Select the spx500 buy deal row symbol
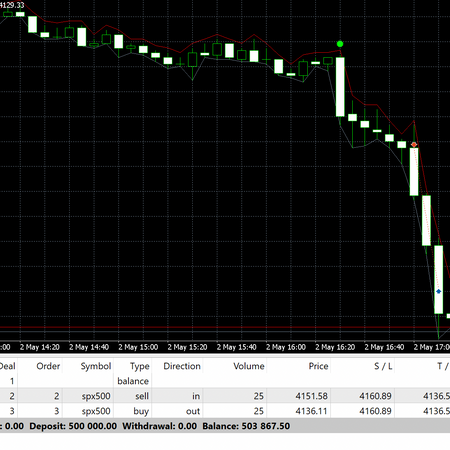Viewport: 450px width, 450px height. 96,411
